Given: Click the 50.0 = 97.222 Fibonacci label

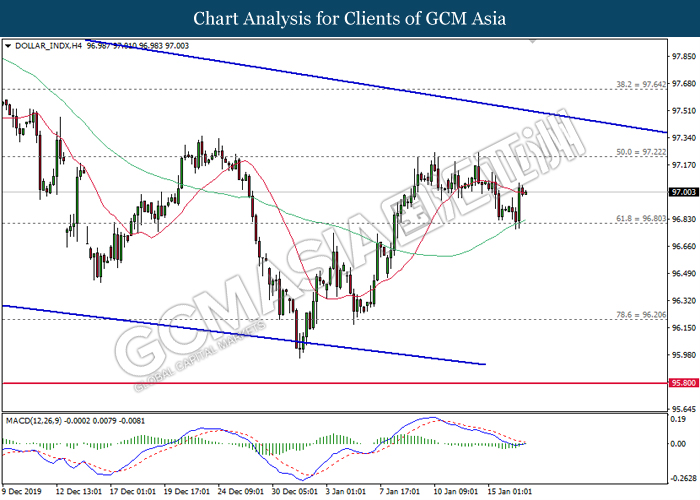Looking at the screenshot, I should click(x=641, y=152).
